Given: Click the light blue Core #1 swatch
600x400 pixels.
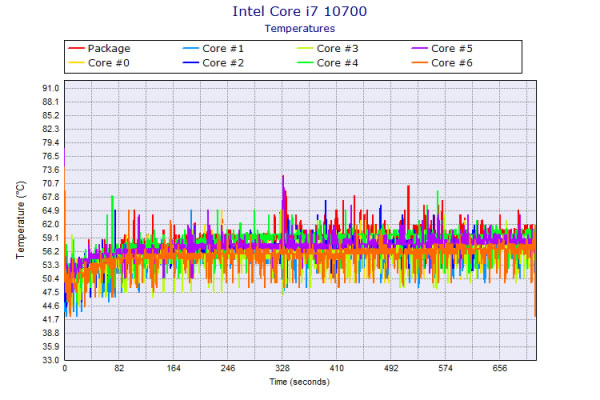Looking at the screenshot, I should [x=191, y=48].
